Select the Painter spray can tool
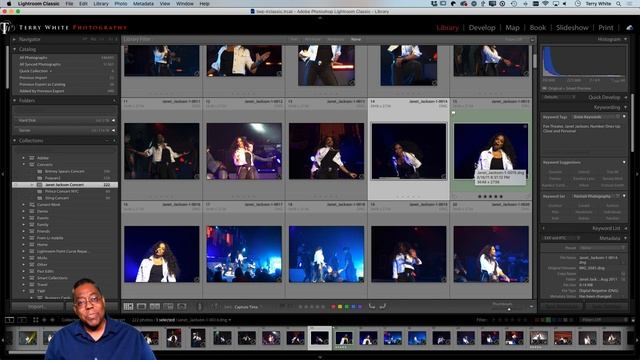640x360 pixels. pyautogui.click(x=200, y=307)
